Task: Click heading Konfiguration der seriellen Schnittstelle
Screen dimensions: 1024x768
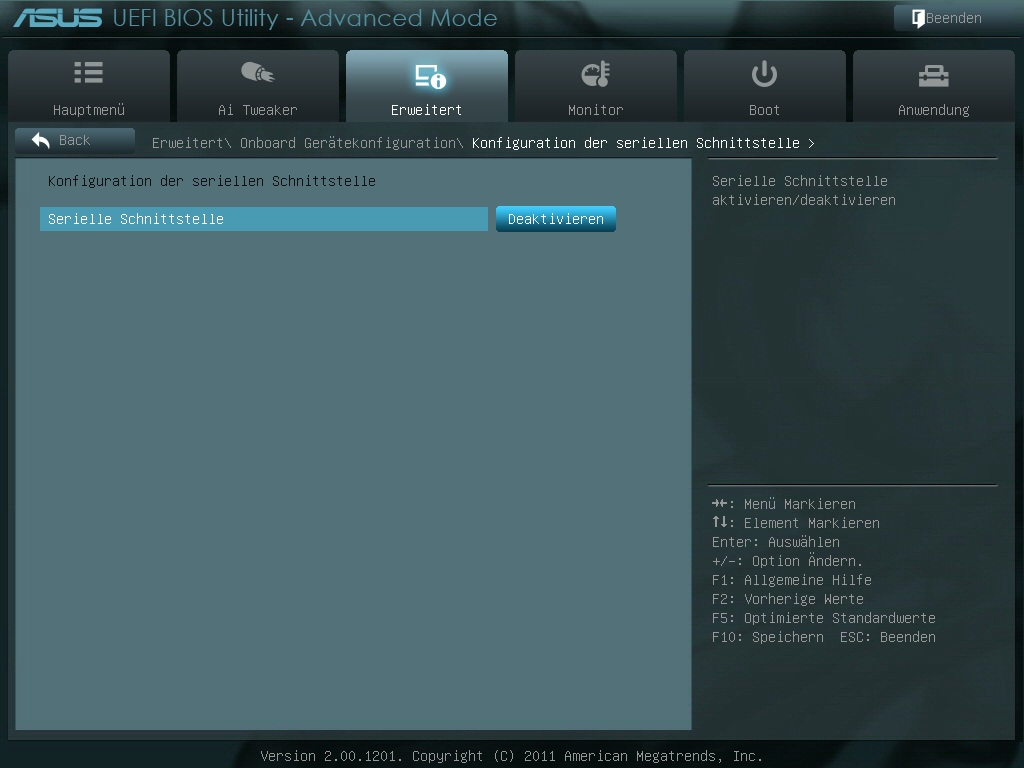Action: click(x=212, y=181)
